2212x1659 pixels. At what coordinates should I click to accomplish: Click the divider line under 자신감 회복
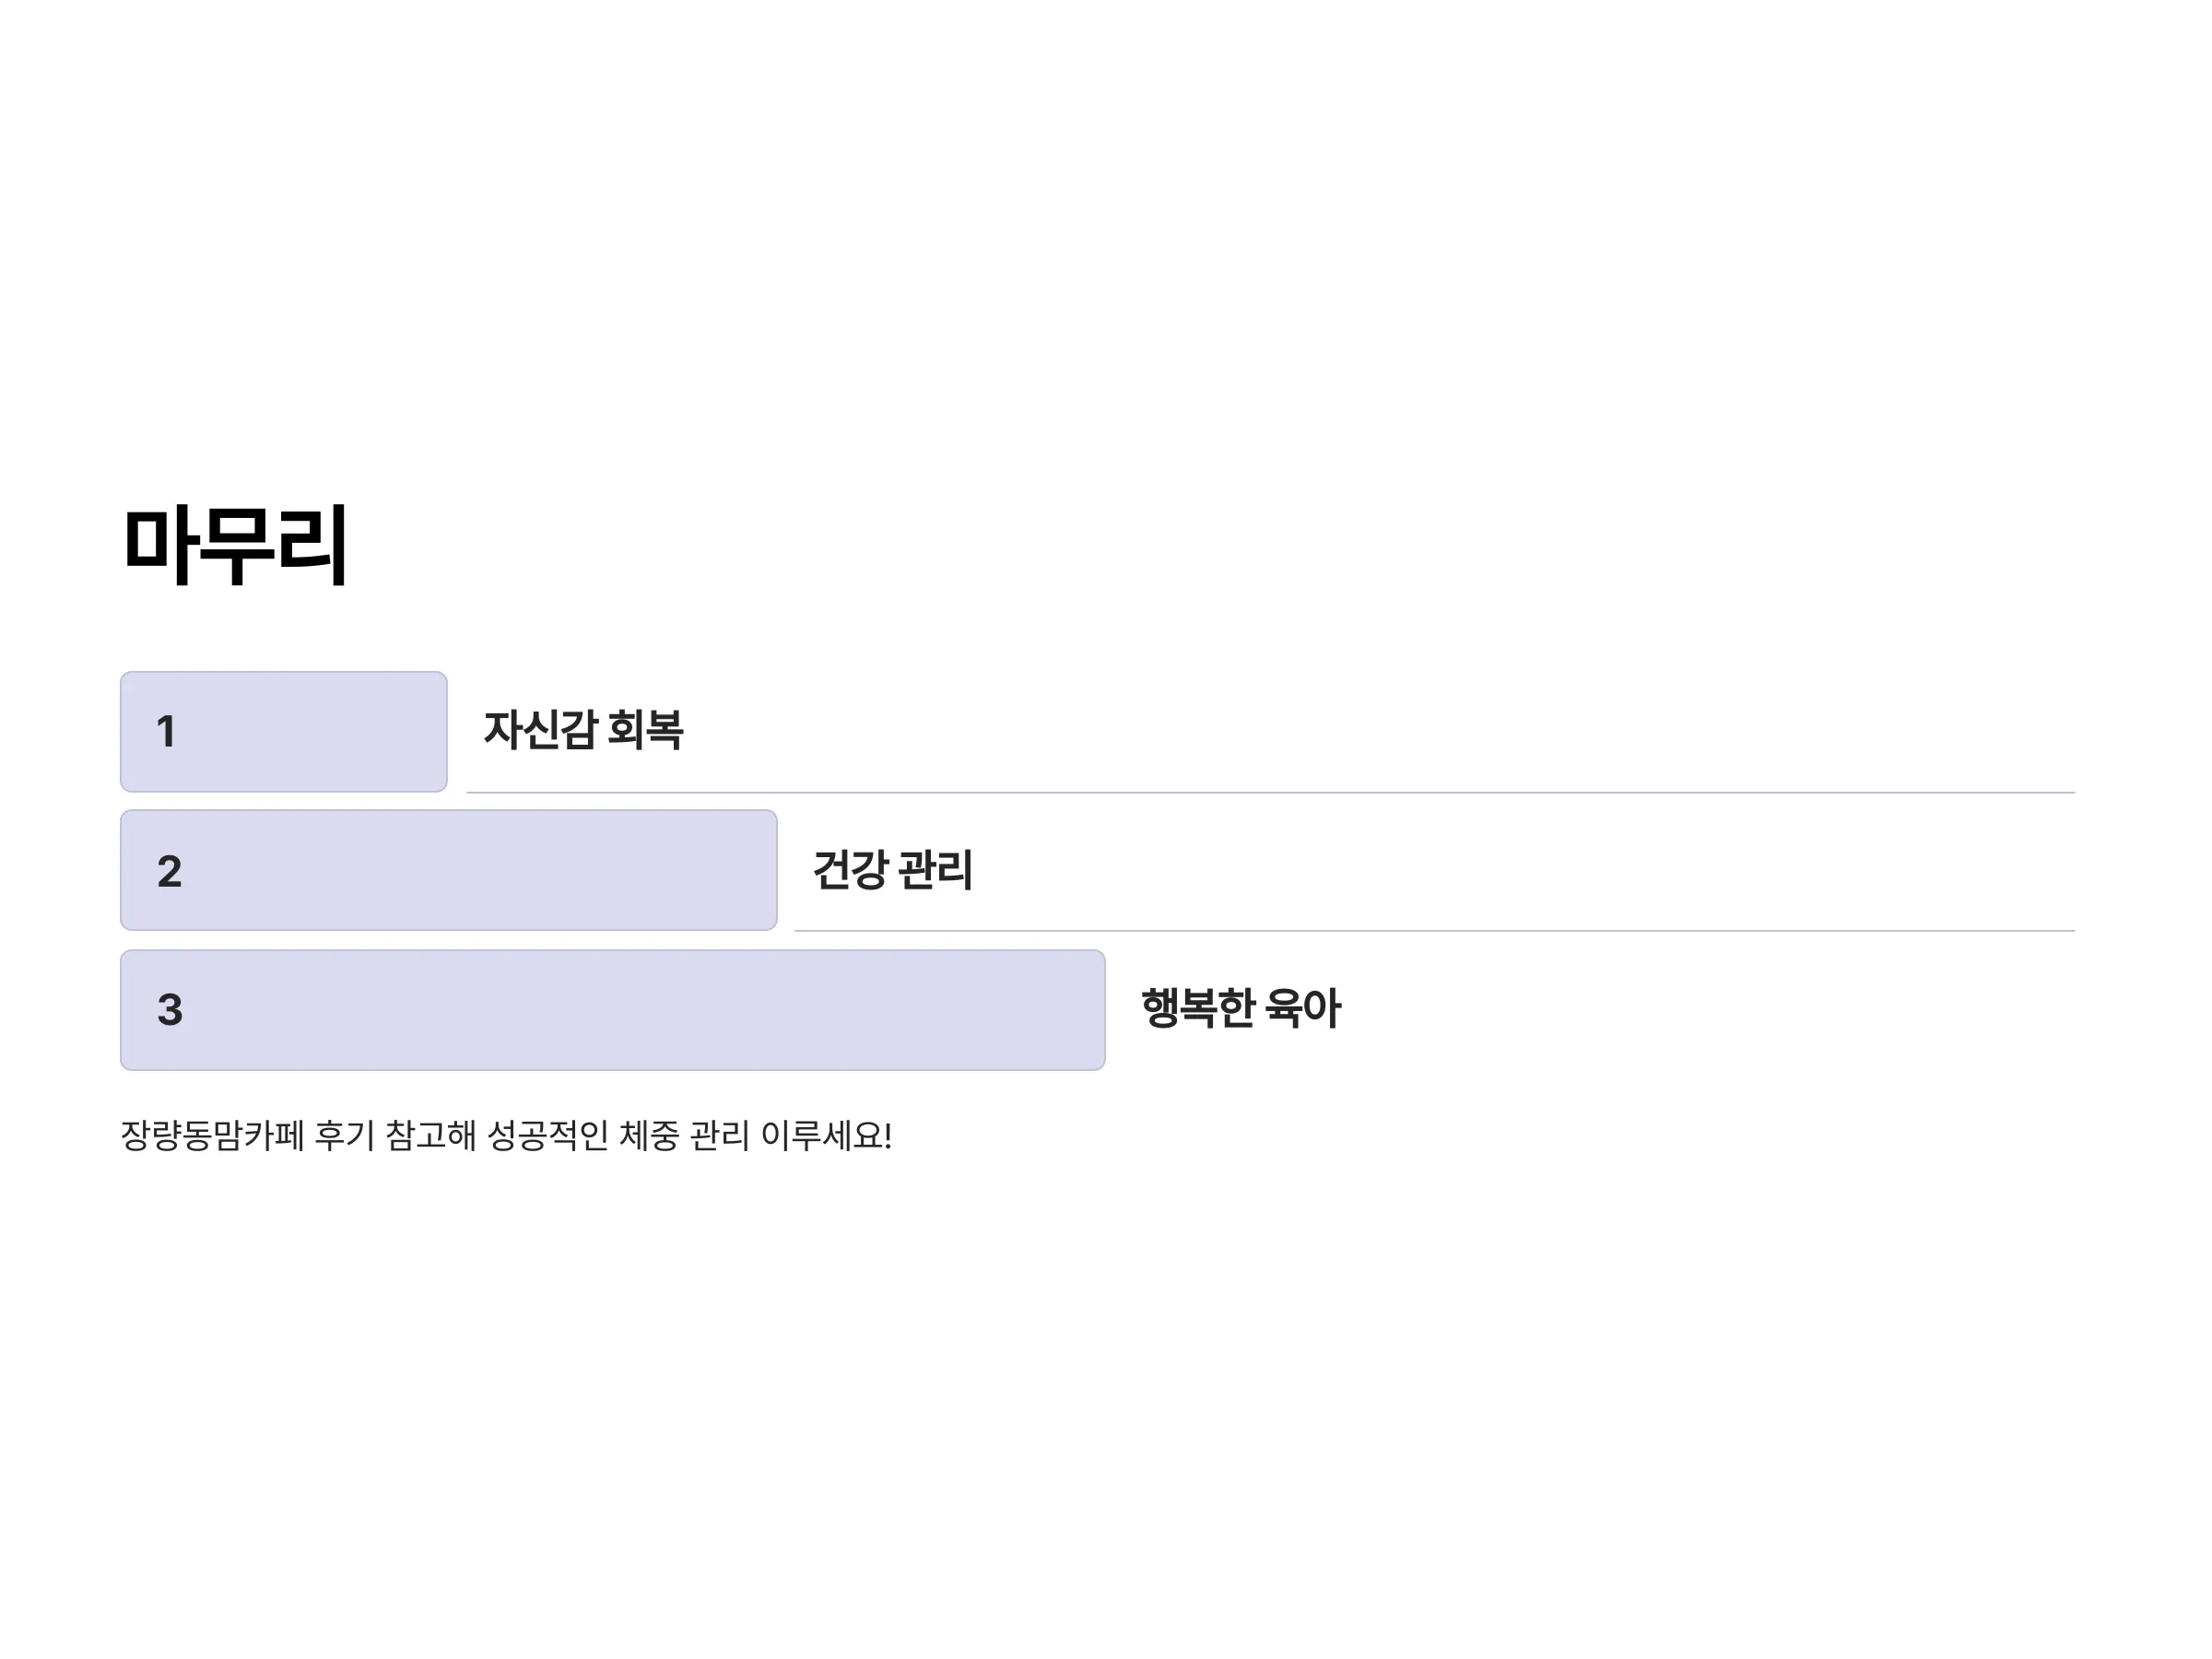(1271, 792)
